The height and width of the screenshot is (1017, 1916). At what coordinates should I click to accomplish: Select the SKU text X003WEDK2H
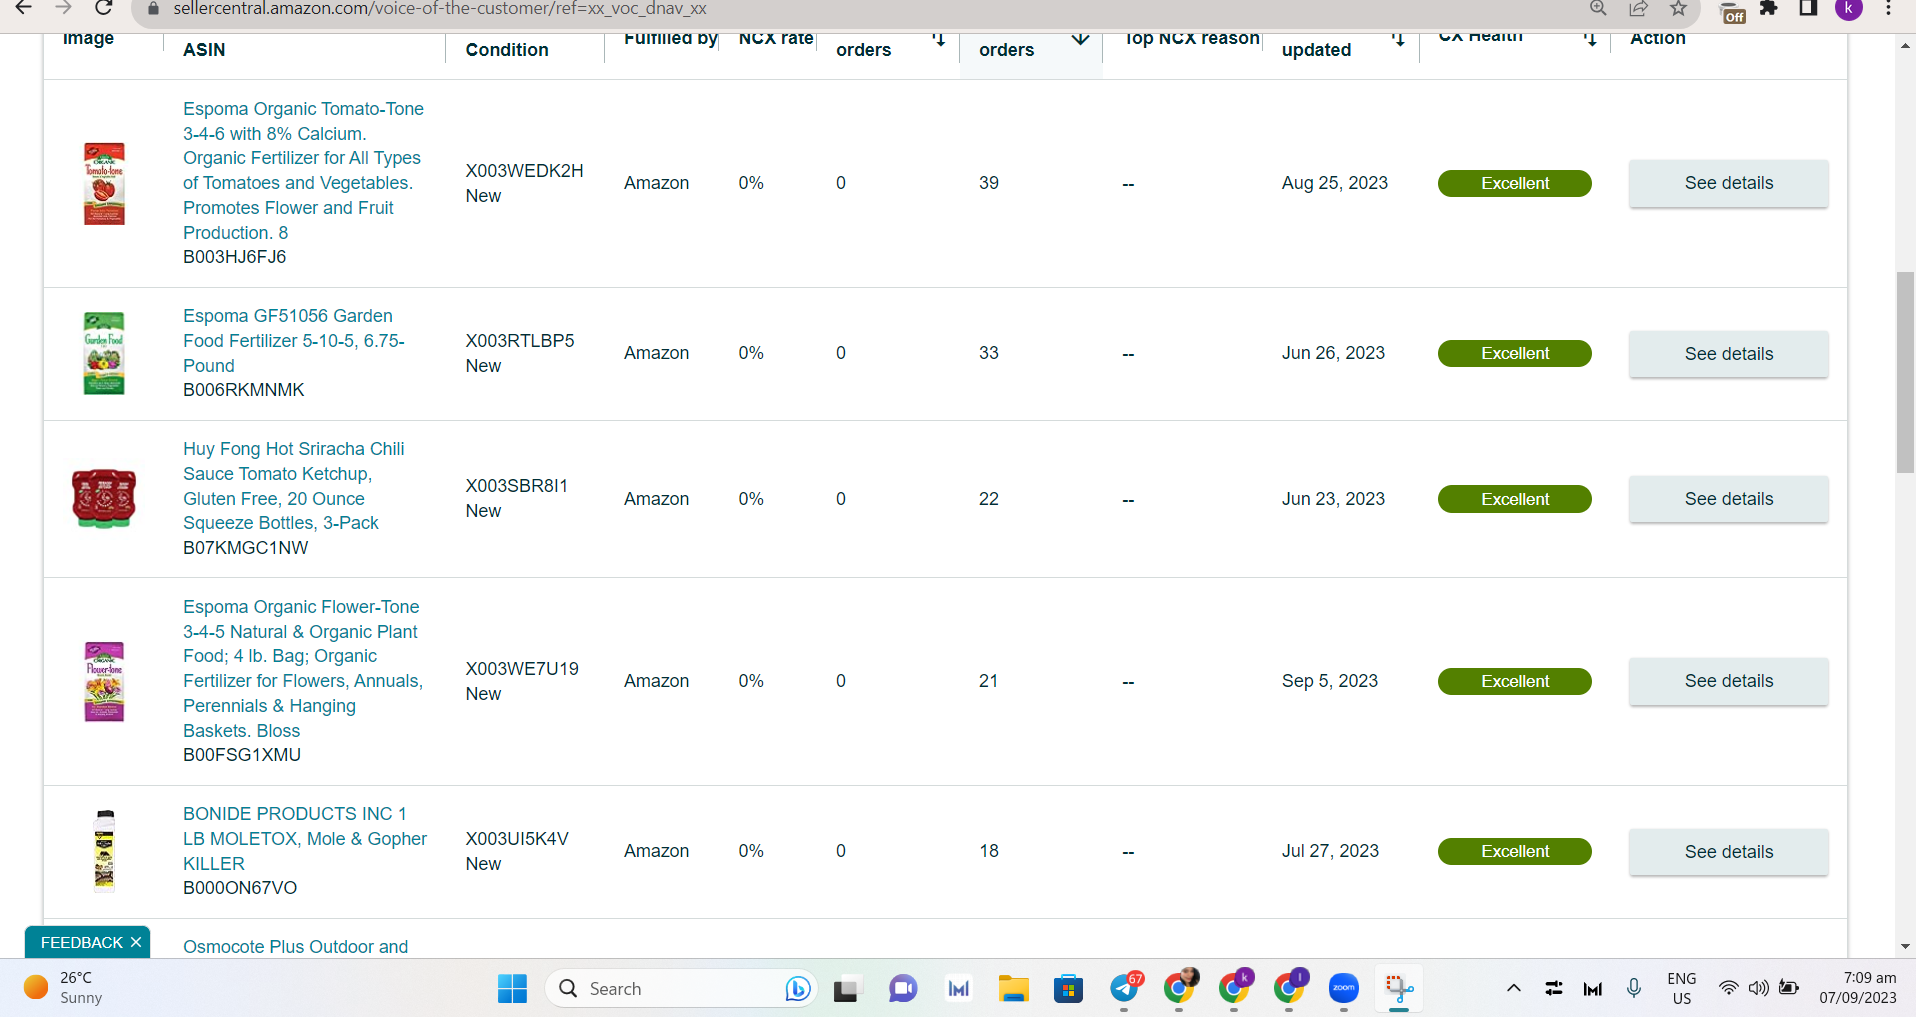(524, 171)
